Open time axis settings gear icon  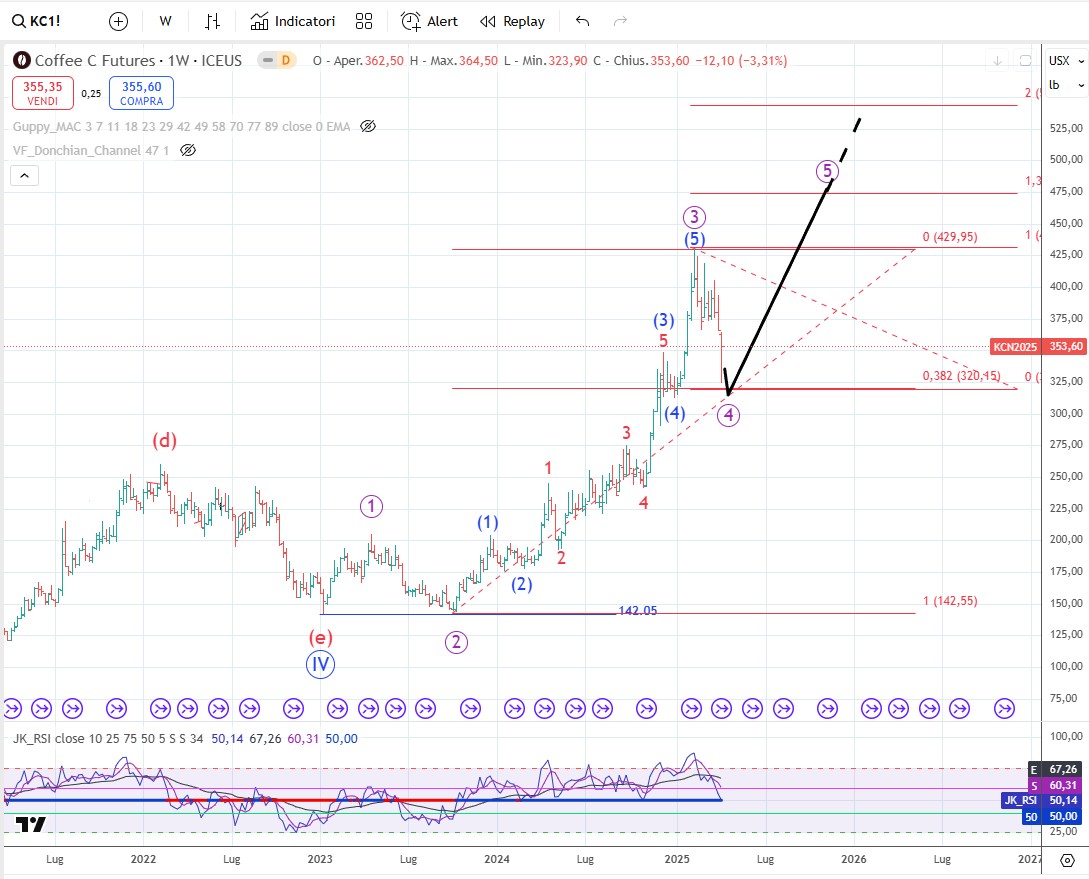[1066, 859]
